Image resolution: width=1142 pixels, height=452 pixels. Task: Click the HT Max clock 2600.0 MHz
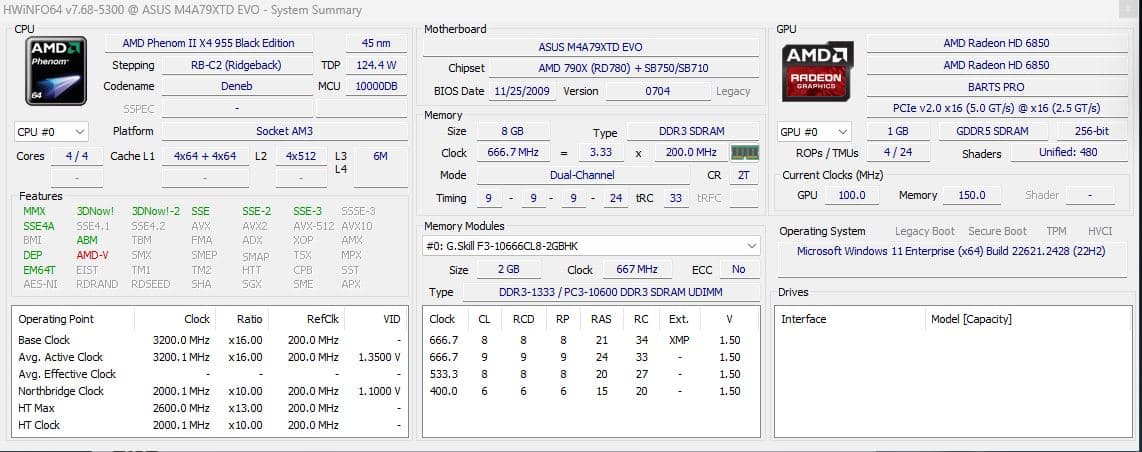pyautogui.click(x=181, y=408)
